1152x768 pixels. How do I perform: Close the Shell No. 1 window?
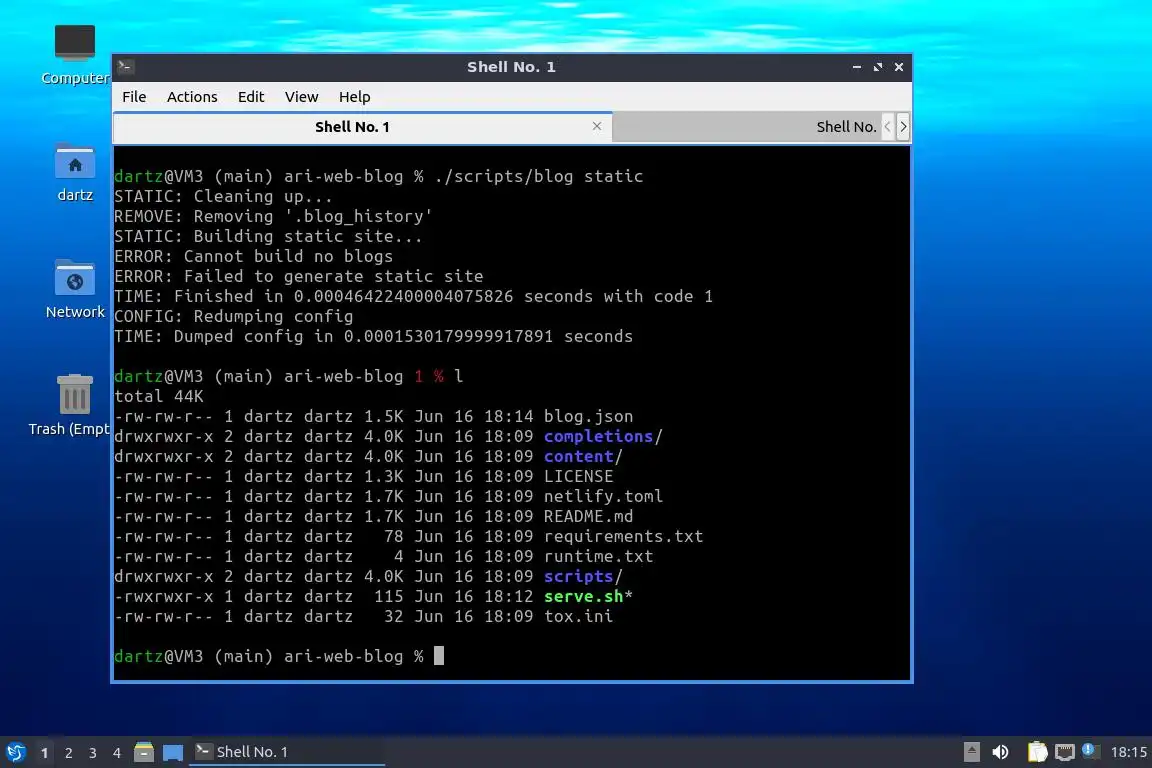click(x=899, y=67)
